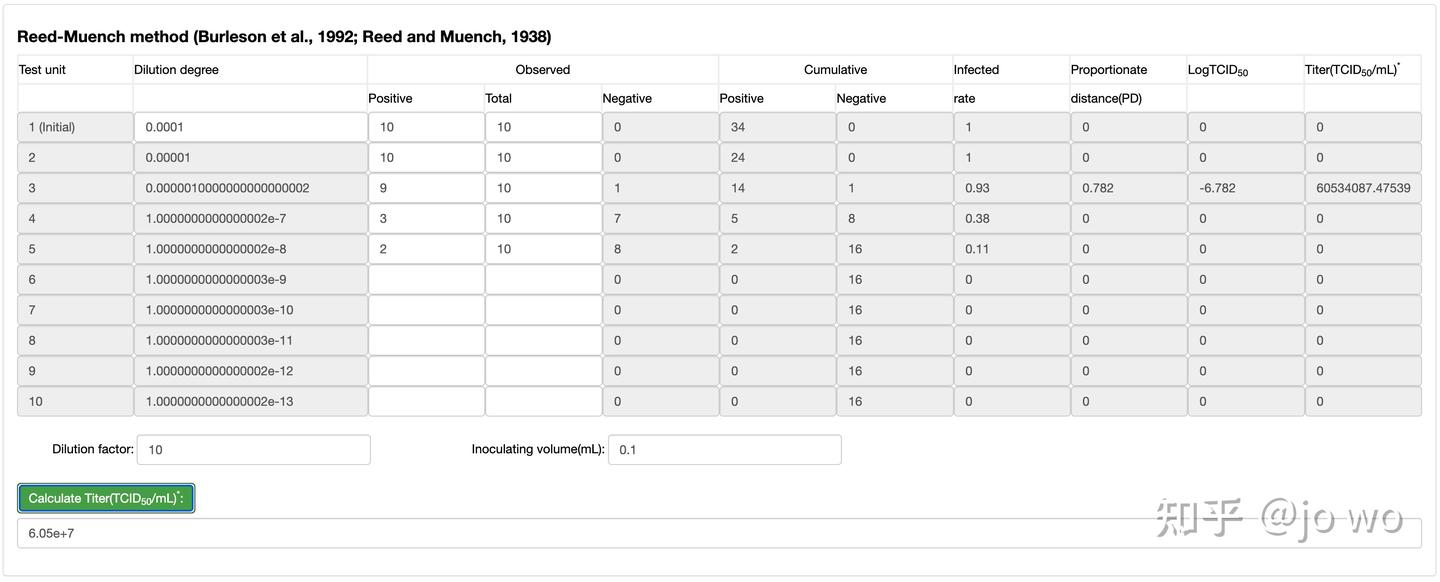Select empty Observed Total field in row 8
The image size is (1440, 582).
pos(543,341)
